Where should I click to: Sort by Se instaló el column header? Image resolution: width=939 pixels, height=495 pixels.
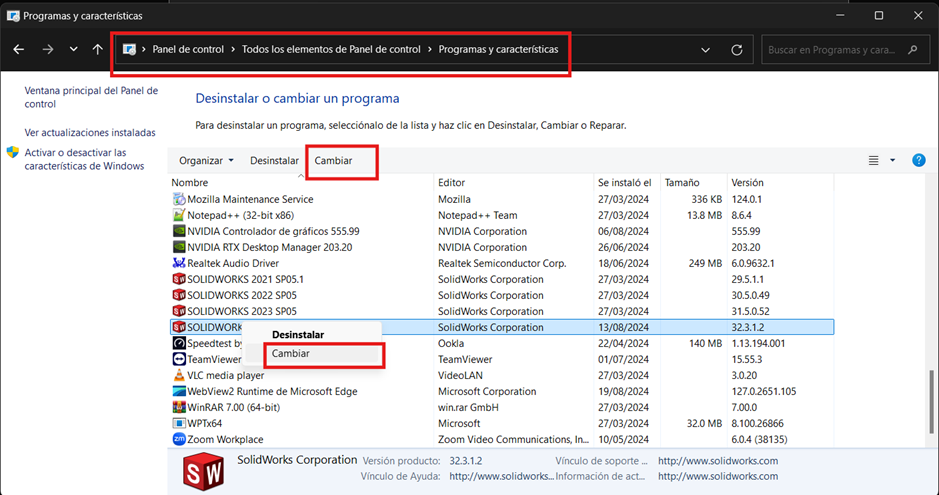(x=626, y=183)
